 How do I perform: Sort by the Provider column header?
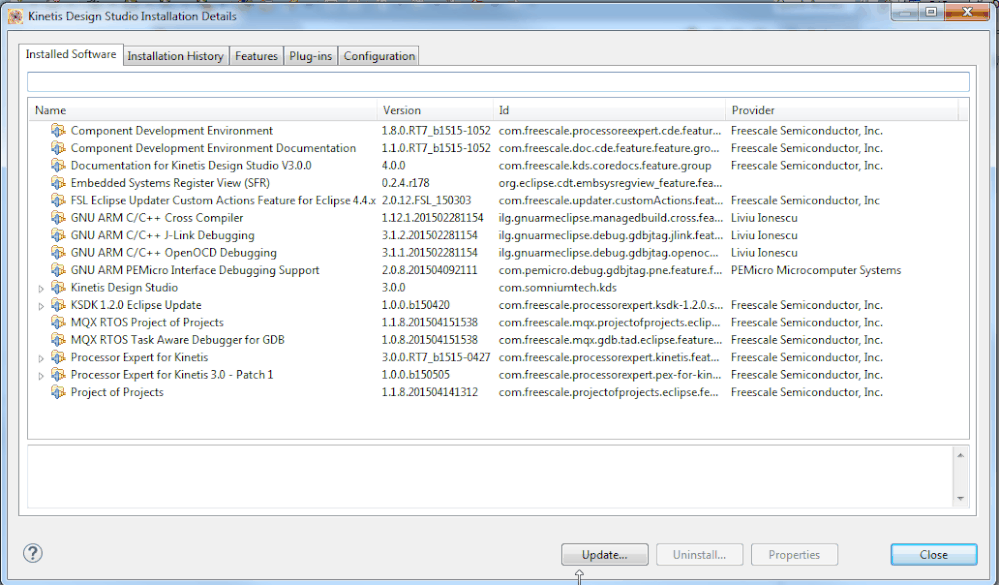point(842,110)
